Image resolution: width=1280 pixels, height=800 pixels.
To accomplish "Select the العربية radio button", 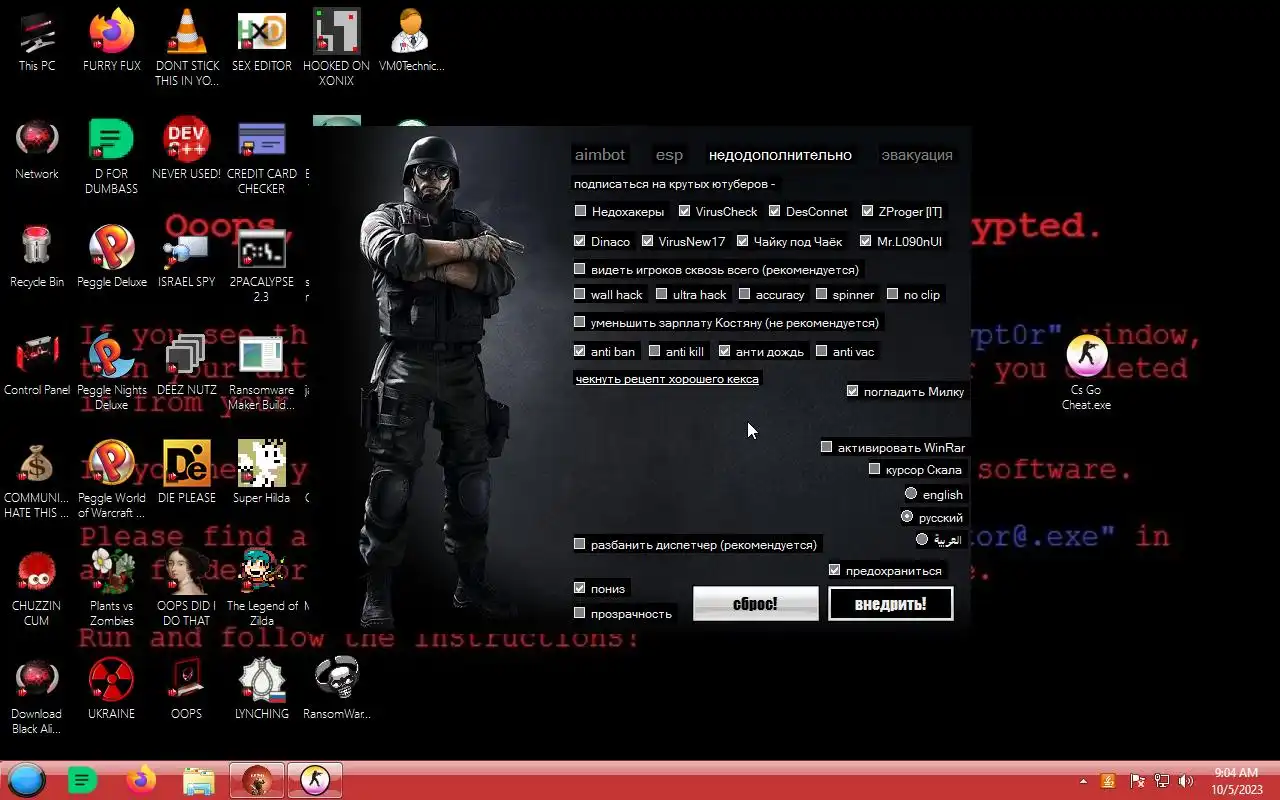I will click(922, 539).
